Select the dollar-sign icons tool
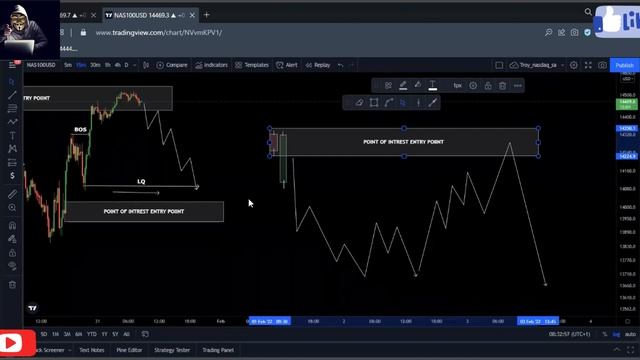 (x=12, y=176)
